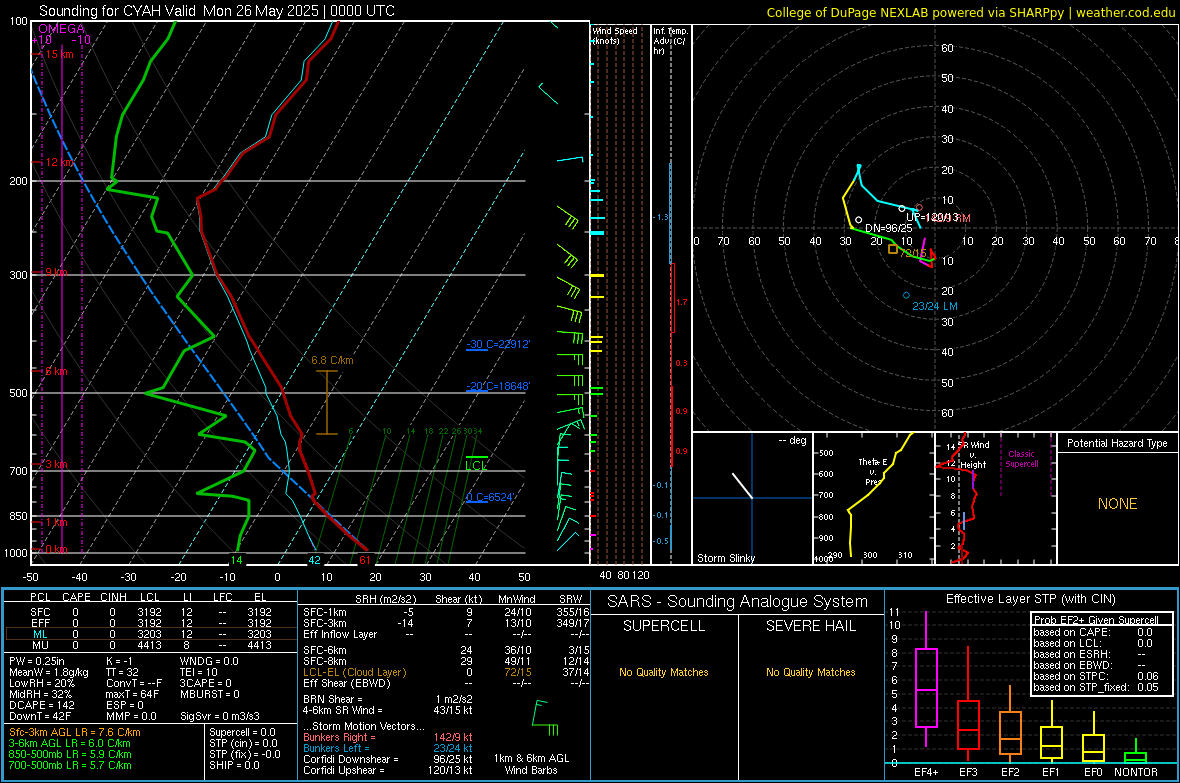Click the 'BRN Shear =' label

(333, 699)
